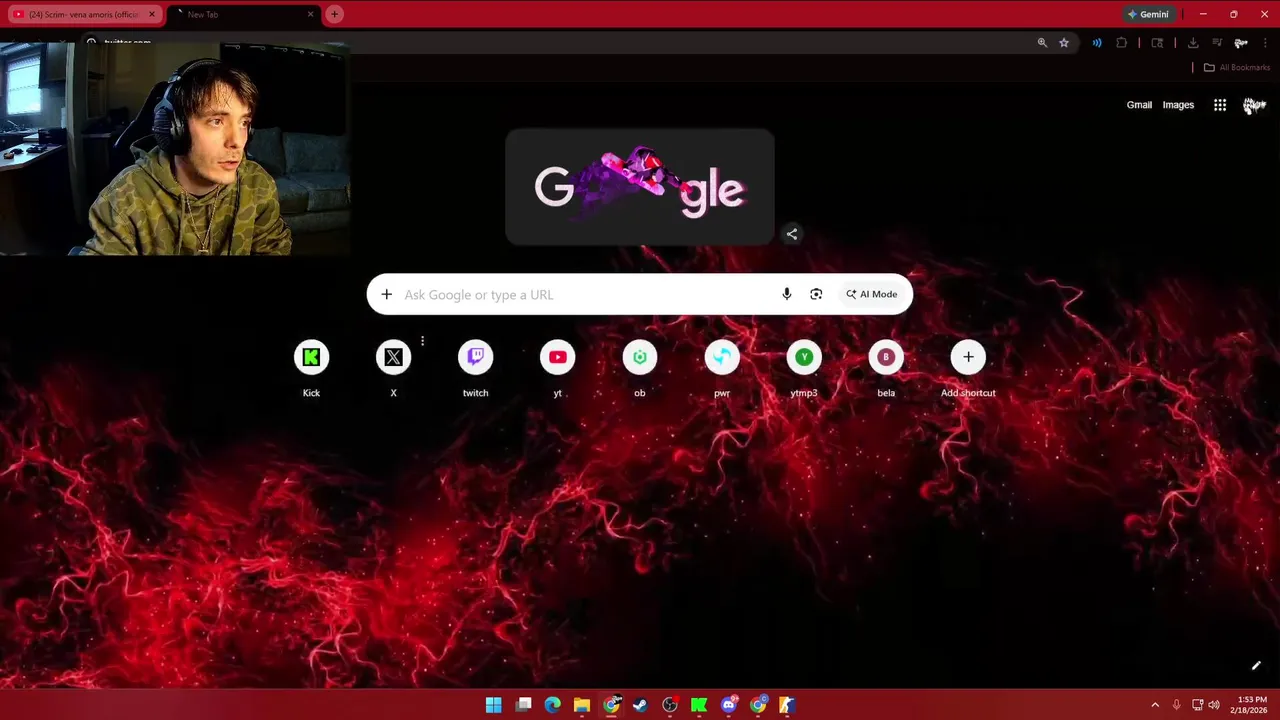
Task: Share the Google Doodle
Action: pos(791,234)
